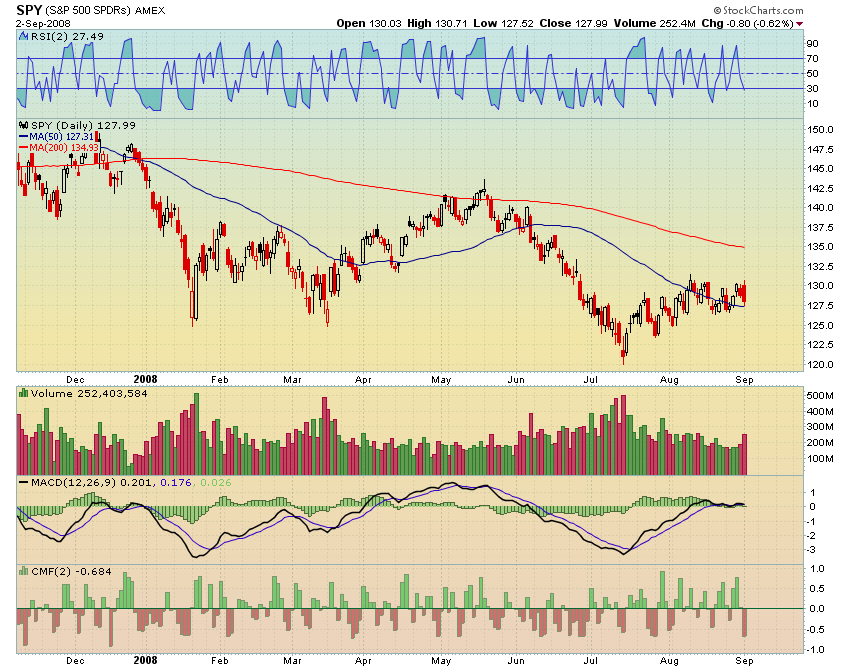
Task: Click the MA(200) 134.93 legend entry
Action: [x=64, y=147]
